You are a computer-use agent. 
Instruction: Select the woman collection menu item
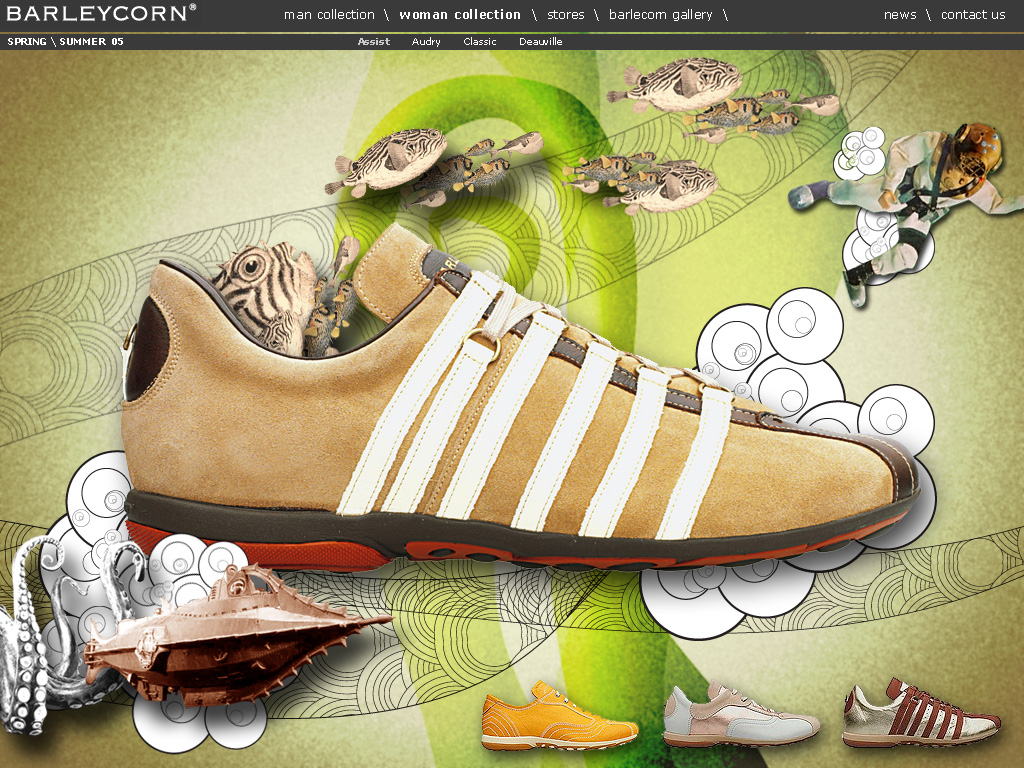tap(460, 14)
